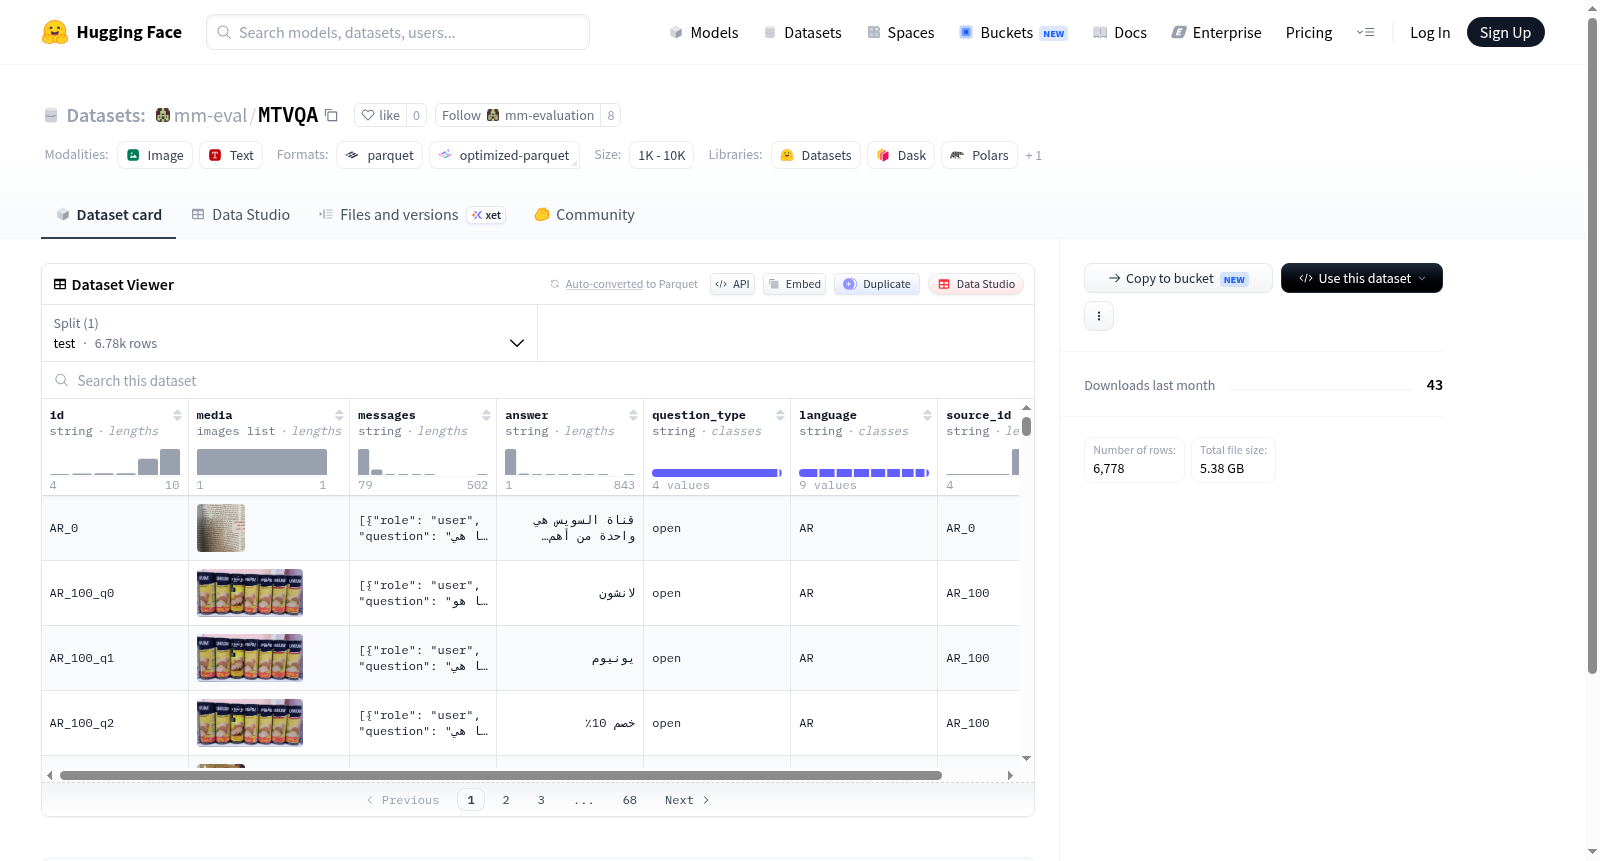Viewport: 1600px width, 861px height.
Task: Click the Sign Up button
Action: (1506, 32)
